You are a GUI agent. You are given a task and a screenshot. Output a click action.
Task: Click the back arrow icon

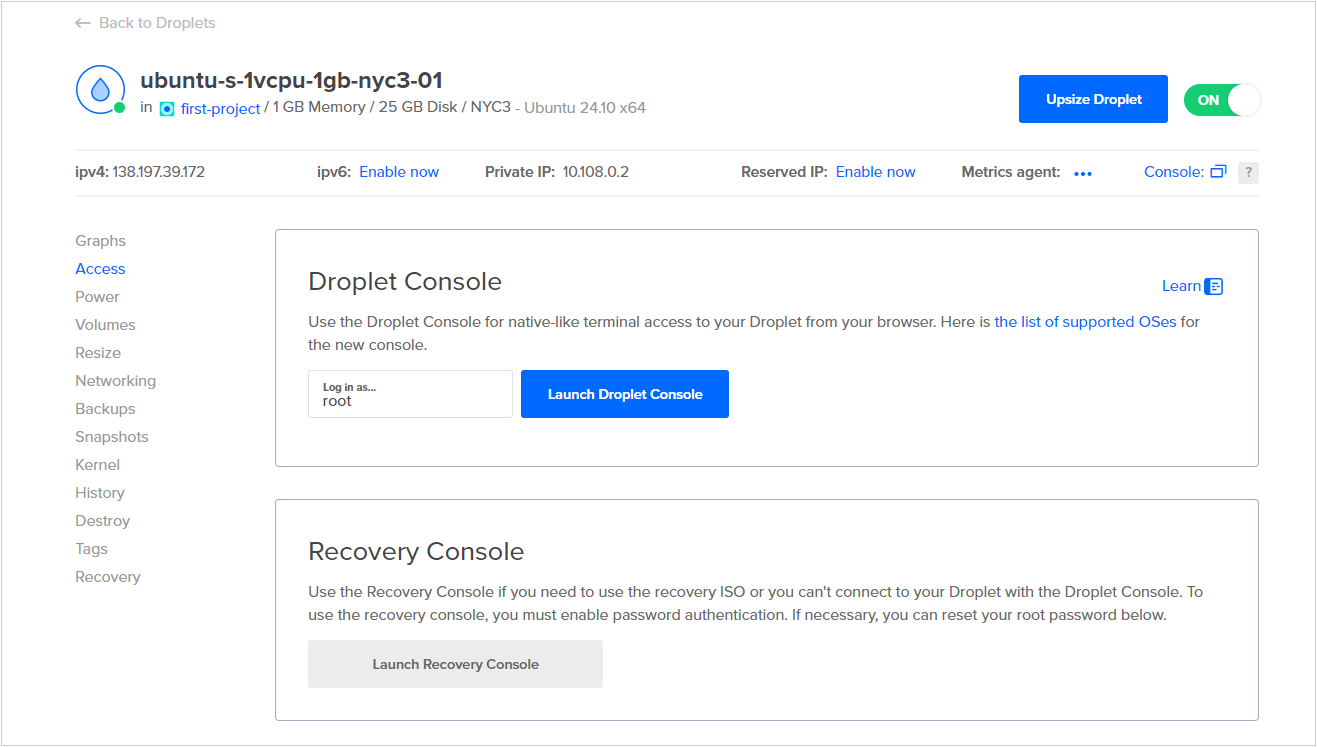pyautogui.click(x=83, y=23)
